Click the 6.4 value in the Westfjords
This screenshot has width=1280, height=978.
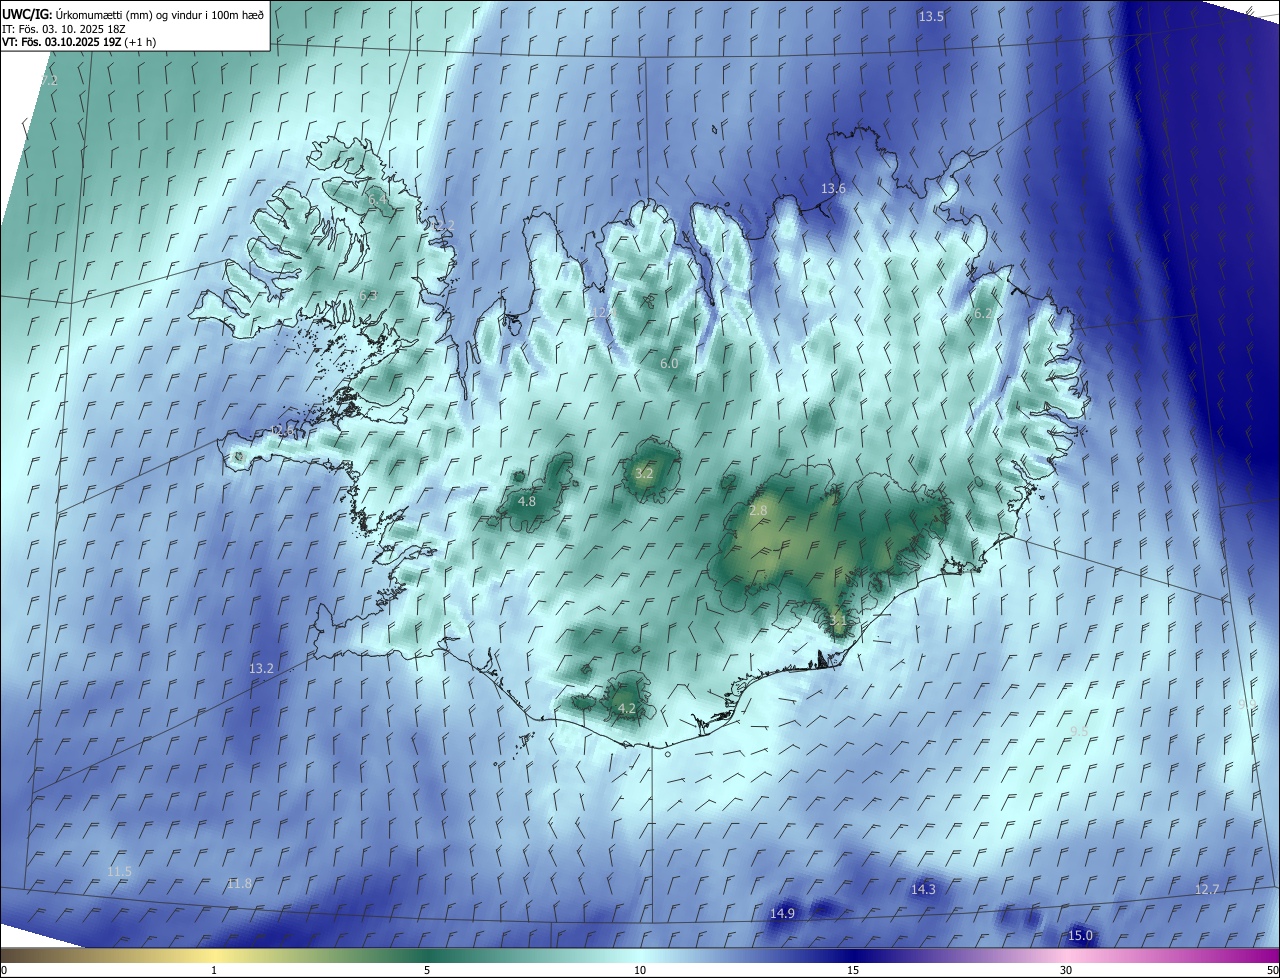[378, 201]
